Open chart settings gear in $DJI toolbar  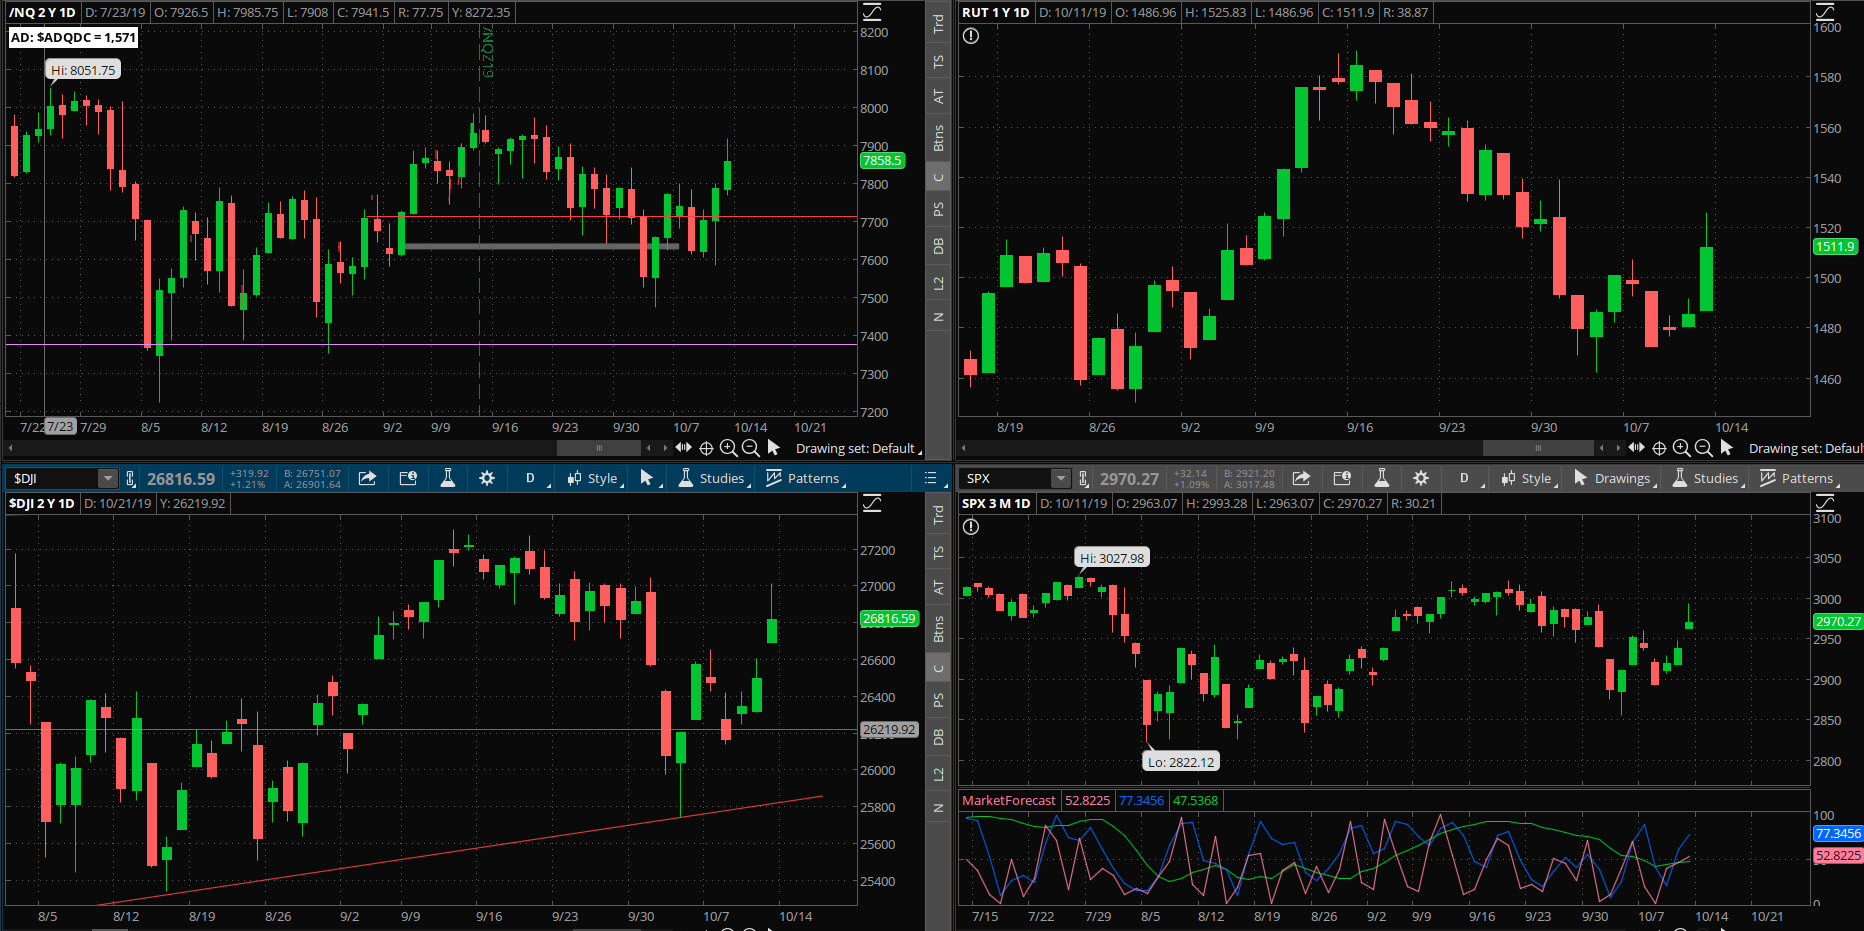pos(487,478)
